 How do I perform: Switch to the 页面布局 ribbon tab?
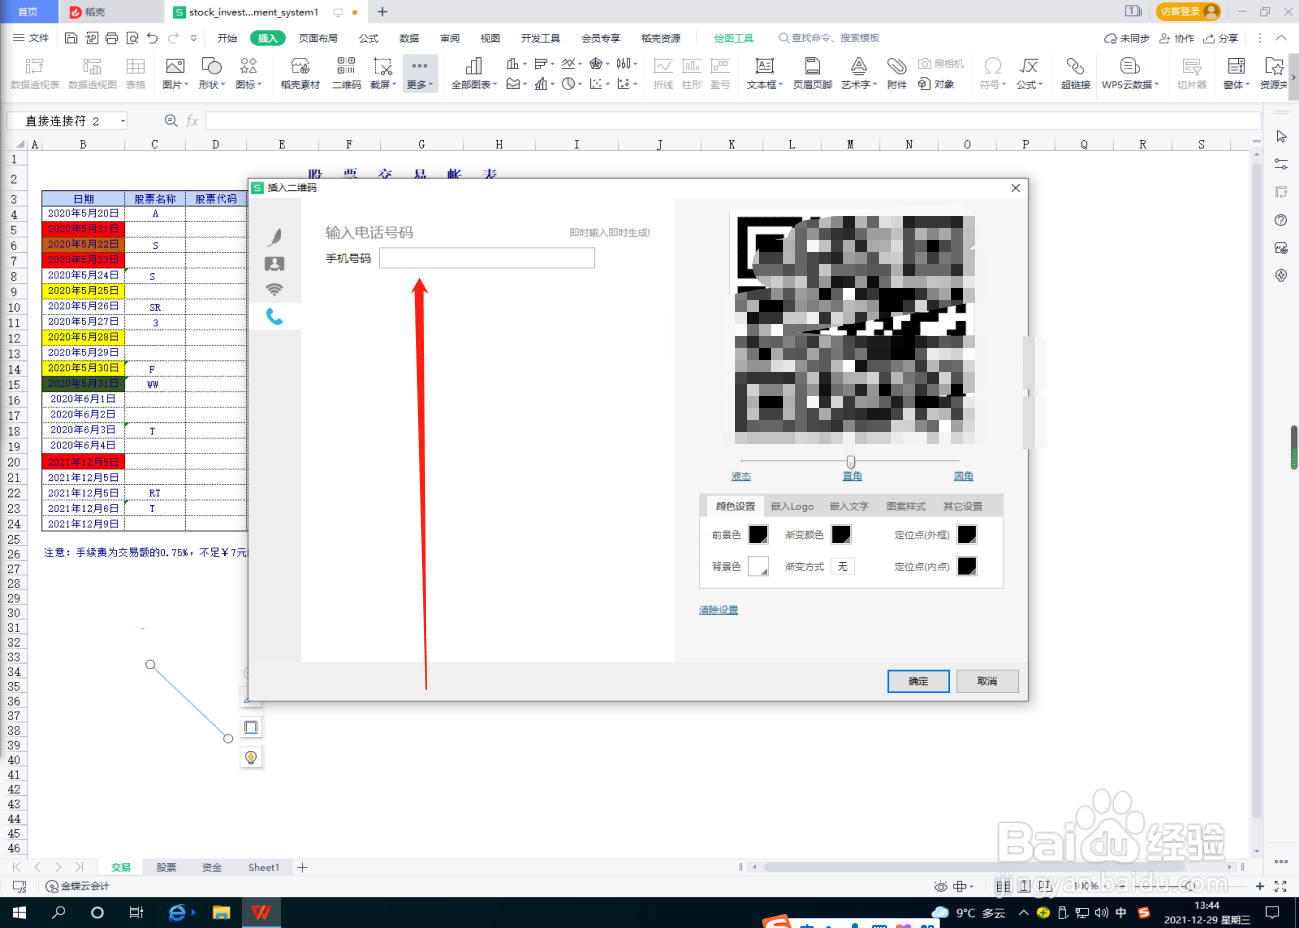tap(318, 38)
